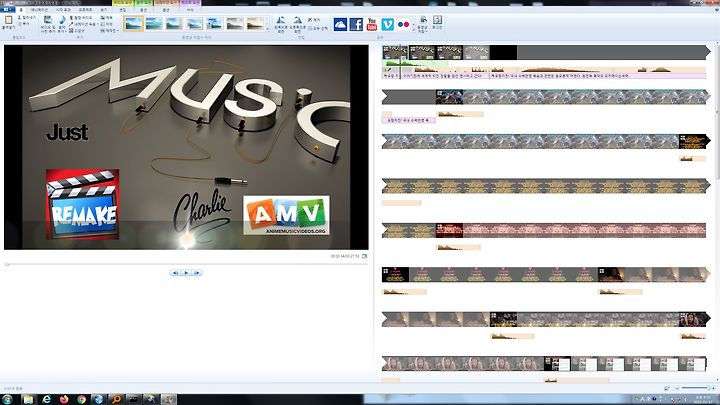Viewport: 720px width, 405px height.
Task: Click the Sign in icon
Action: click(x=438, y=22)
